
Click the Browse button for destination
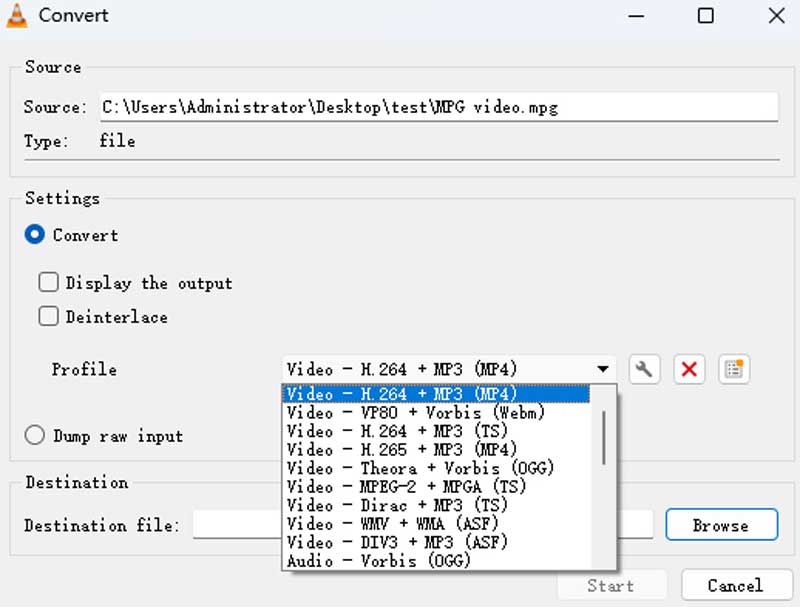coord(721,525)
